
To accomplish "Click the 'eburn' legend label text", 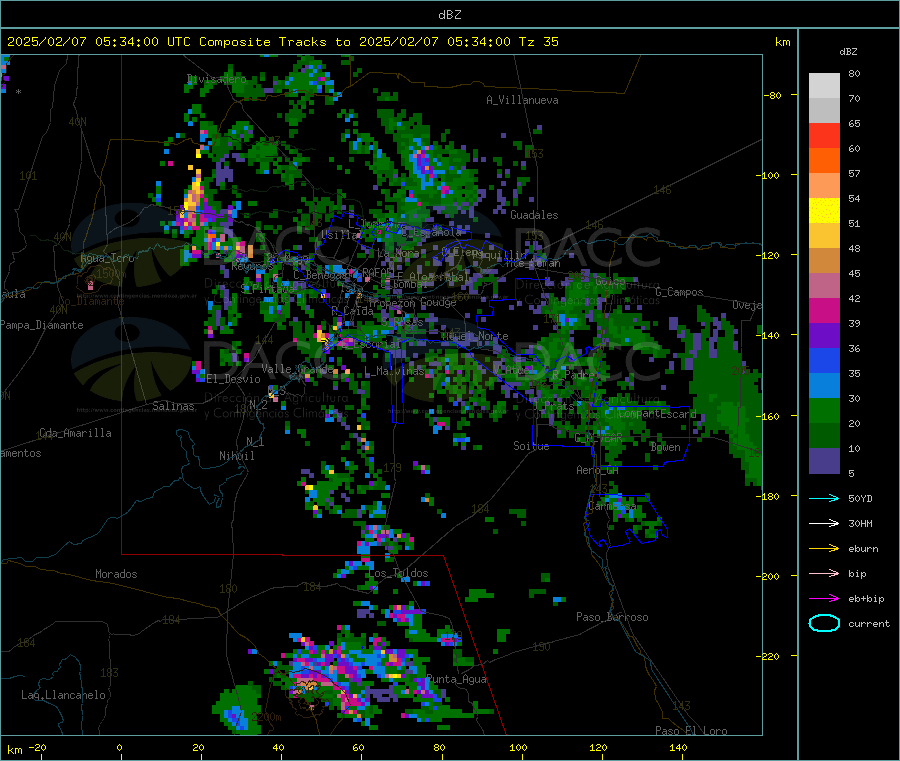I will coord(863,549).
